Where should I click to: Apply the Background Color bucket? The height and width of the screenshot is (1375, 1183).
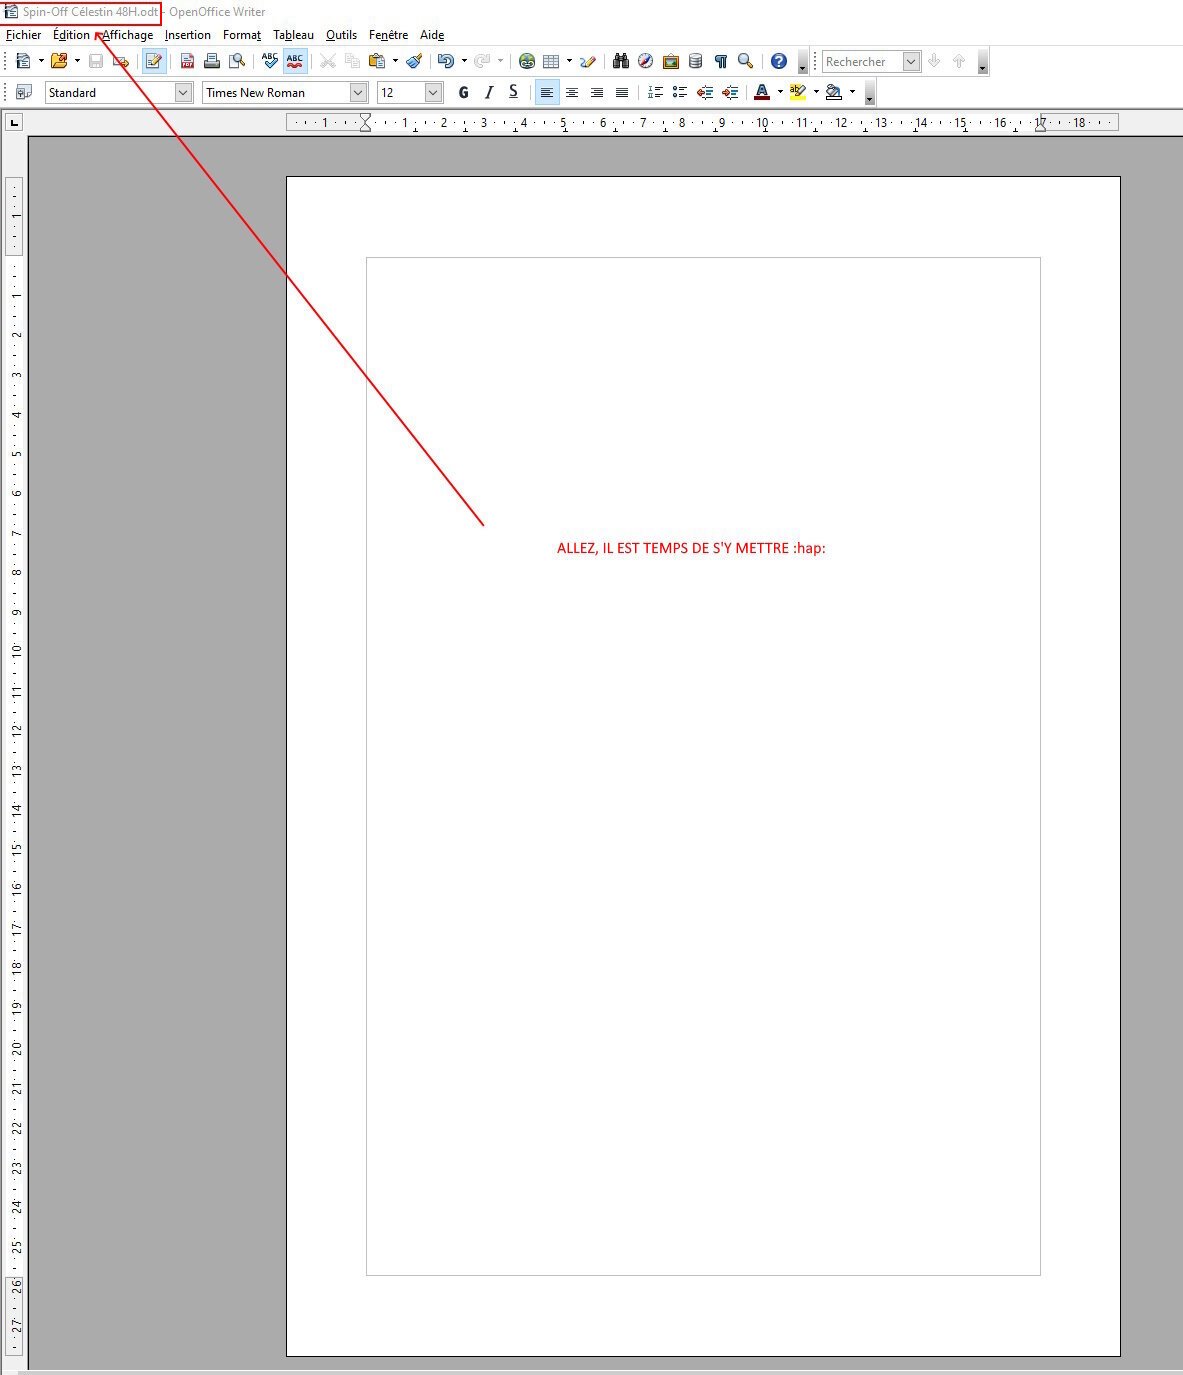pos(834,92)
